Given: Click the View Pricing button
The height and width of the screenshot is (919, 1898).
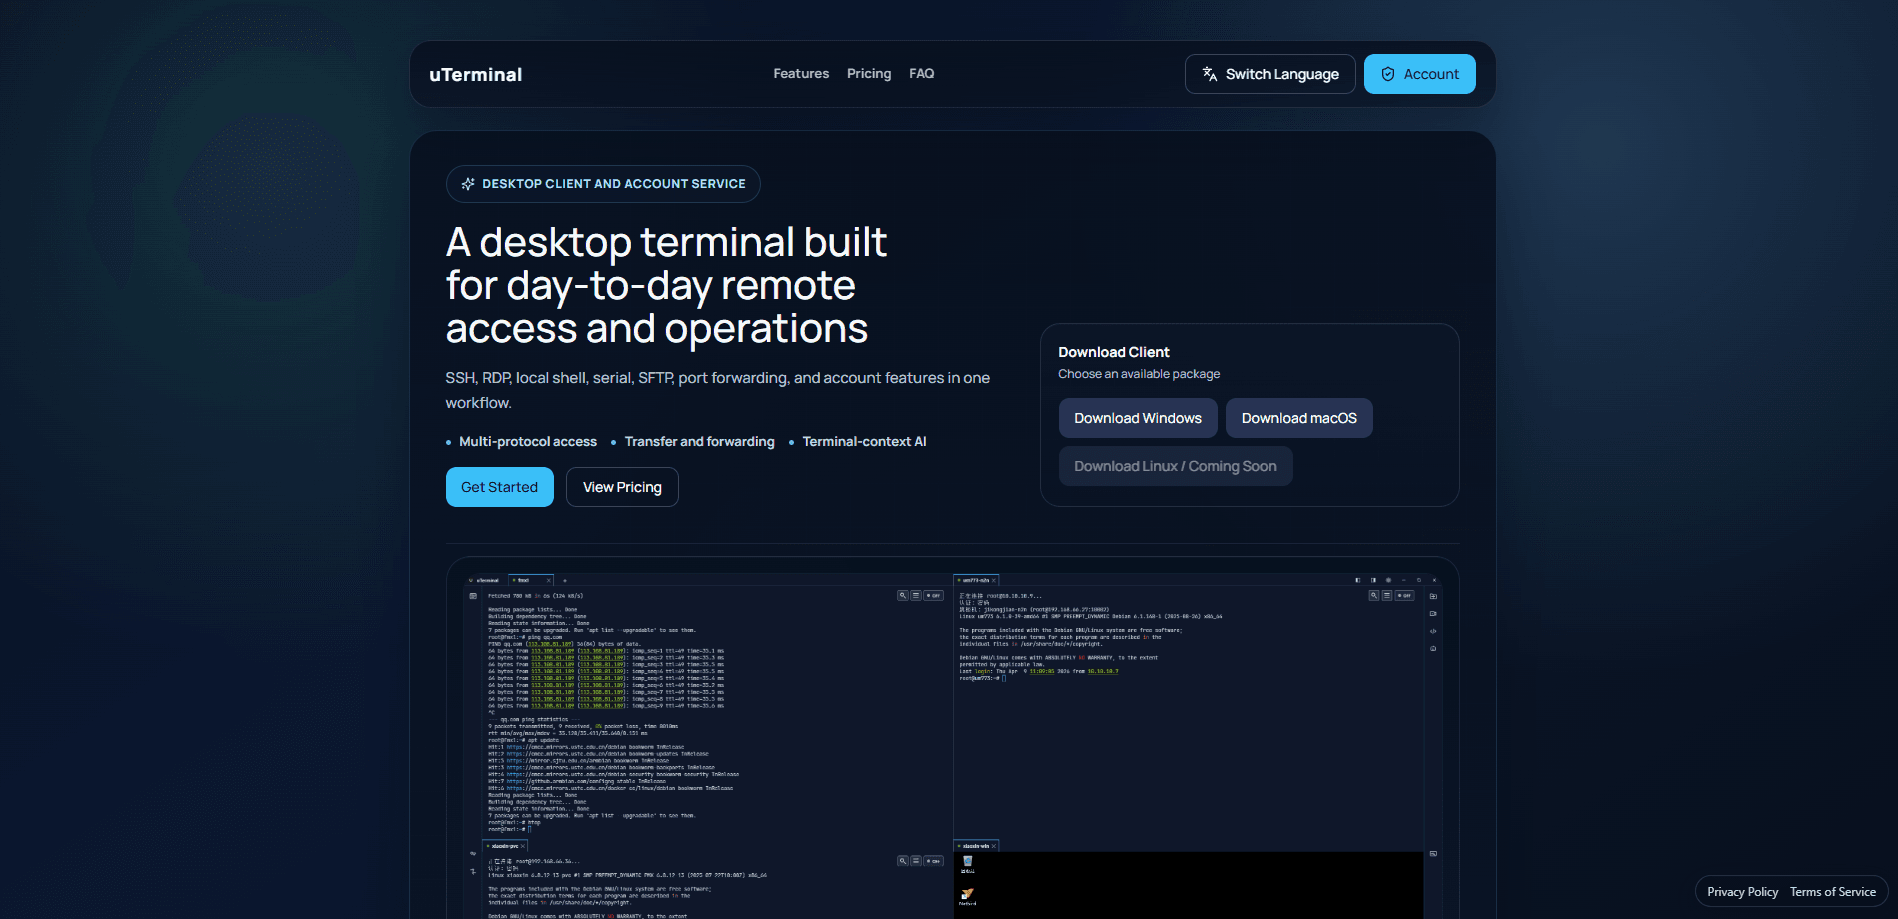Looking at the screenshot, I should click(x=622, y=487).
